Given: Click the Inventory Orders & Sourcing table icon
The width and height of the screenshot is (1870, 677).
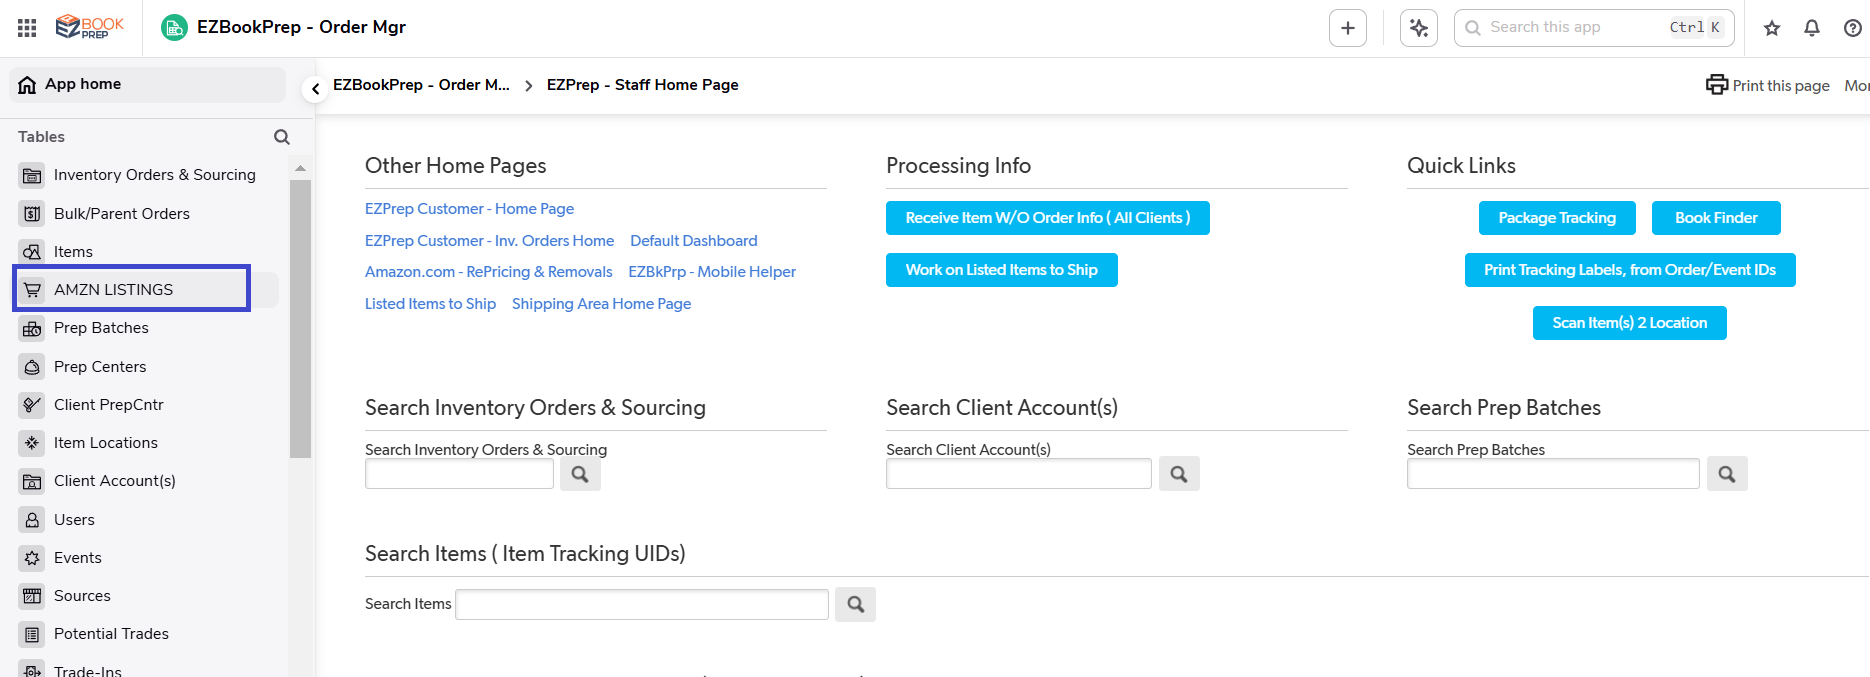Looking at the screenshot, I should 32,175.
